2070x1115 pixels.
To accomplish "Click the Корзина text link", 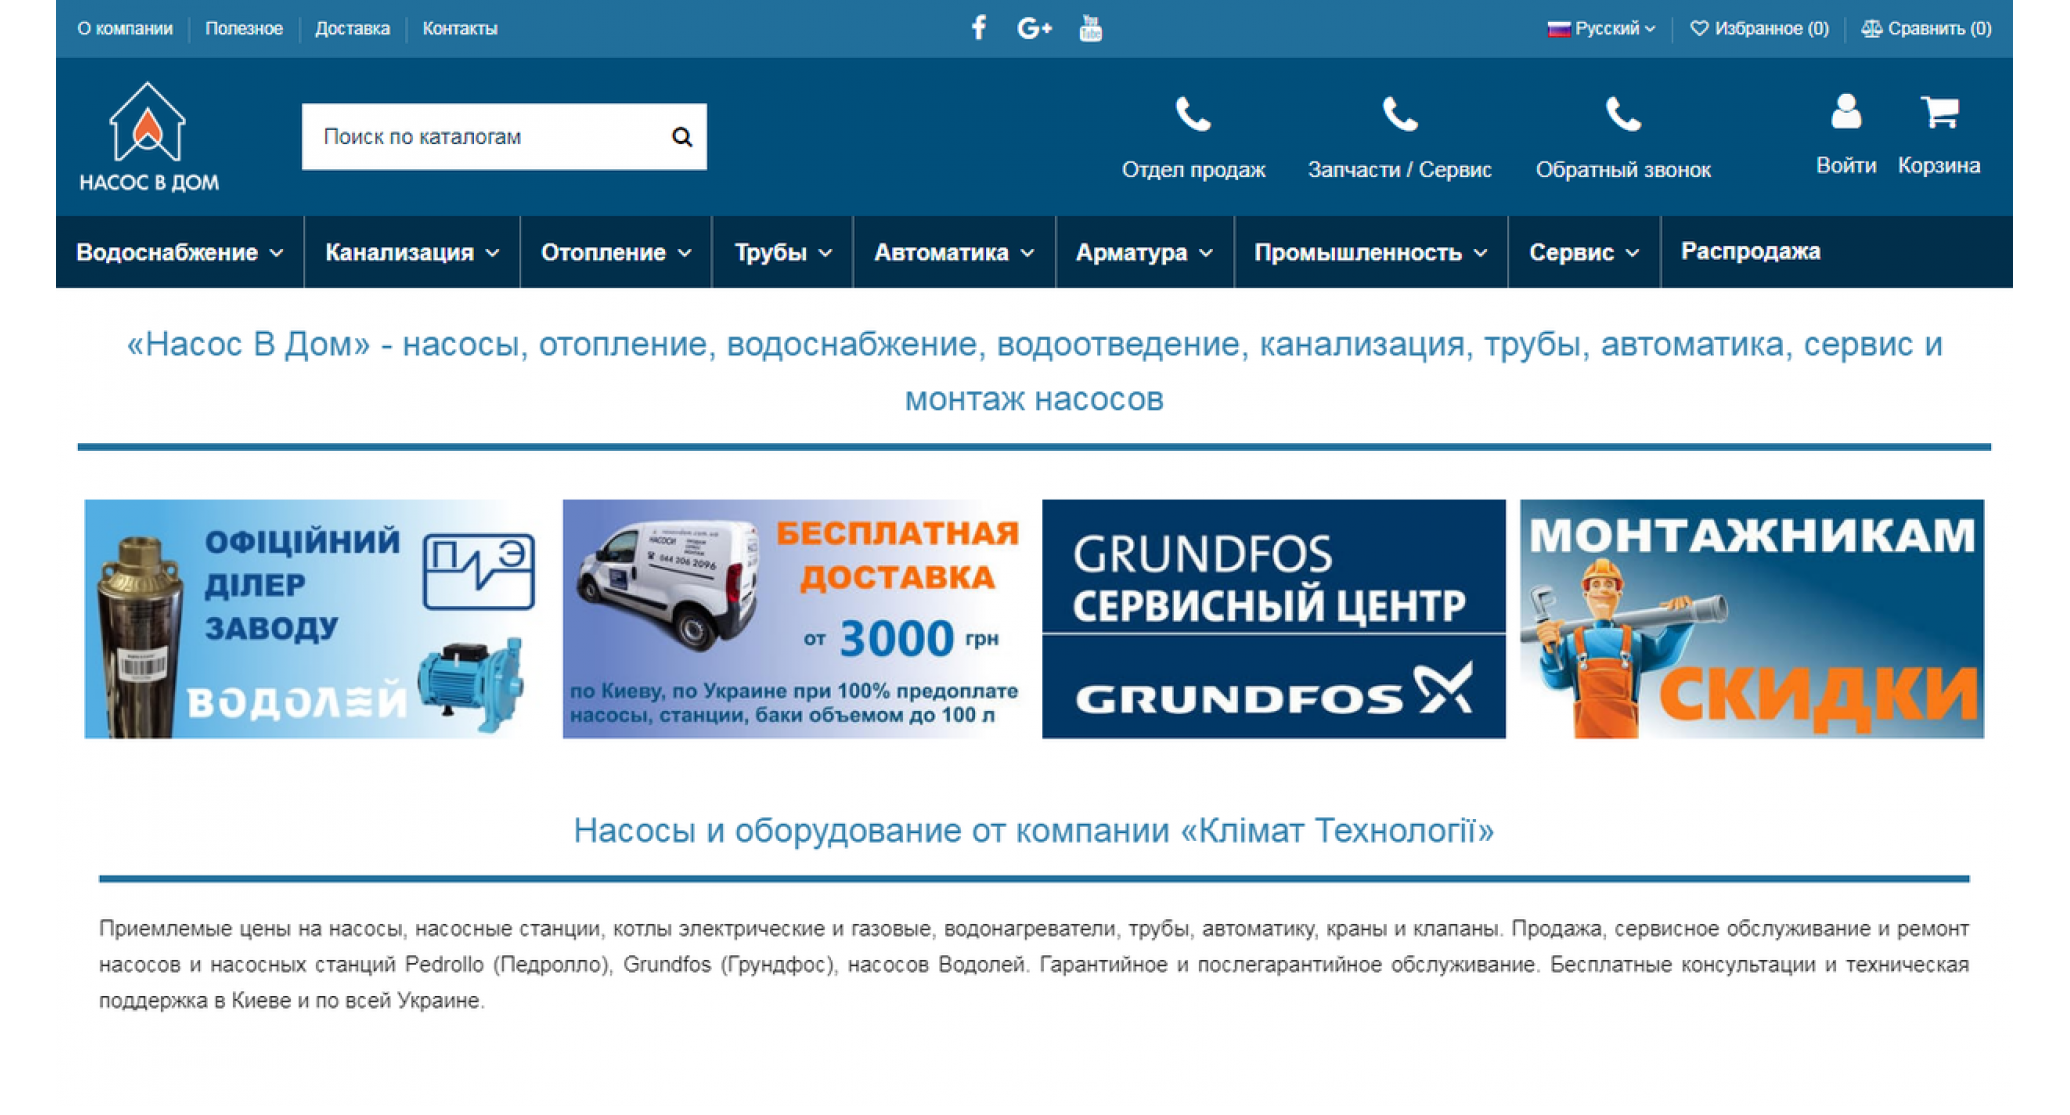I will (1939, 166).
